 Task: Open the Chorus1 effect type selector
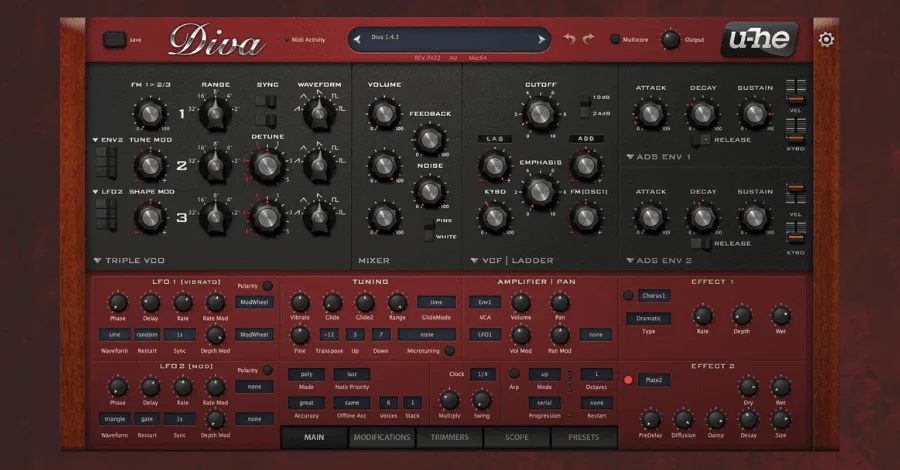pyautogui.click(x=653, y=296)
